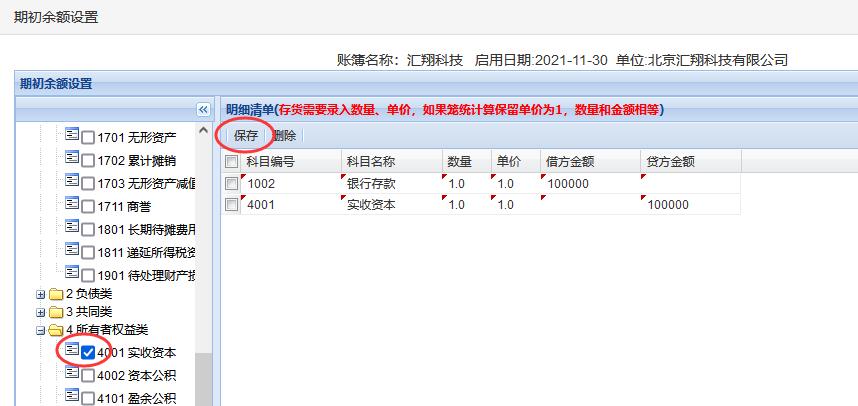Click the folder icon of 3 共同类

[55, 311]
